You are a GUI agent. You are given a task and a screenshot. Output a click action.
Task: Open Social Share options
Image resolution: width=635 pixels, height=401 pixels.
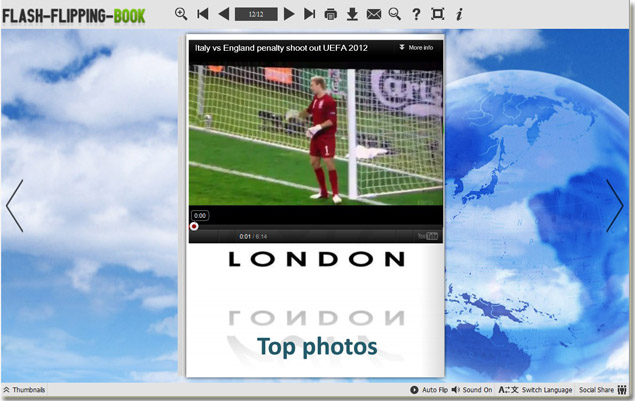pos(603,390)
